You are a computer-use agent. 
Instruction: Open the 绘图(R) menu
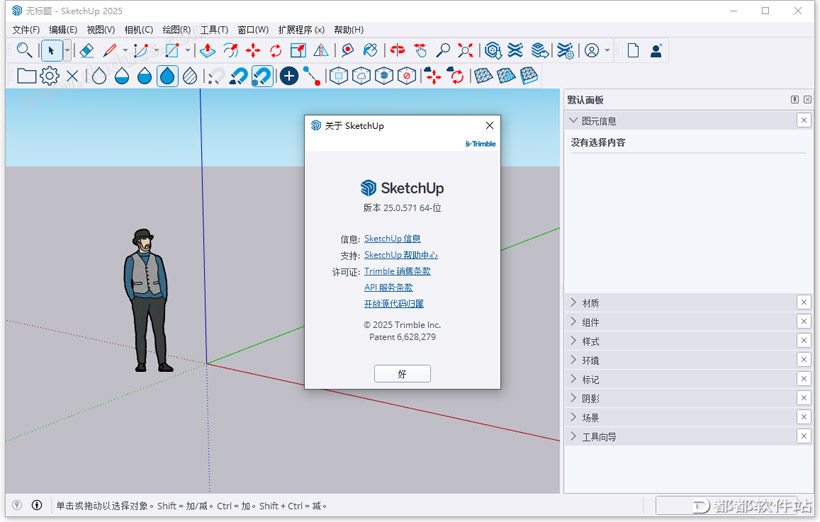176,30
